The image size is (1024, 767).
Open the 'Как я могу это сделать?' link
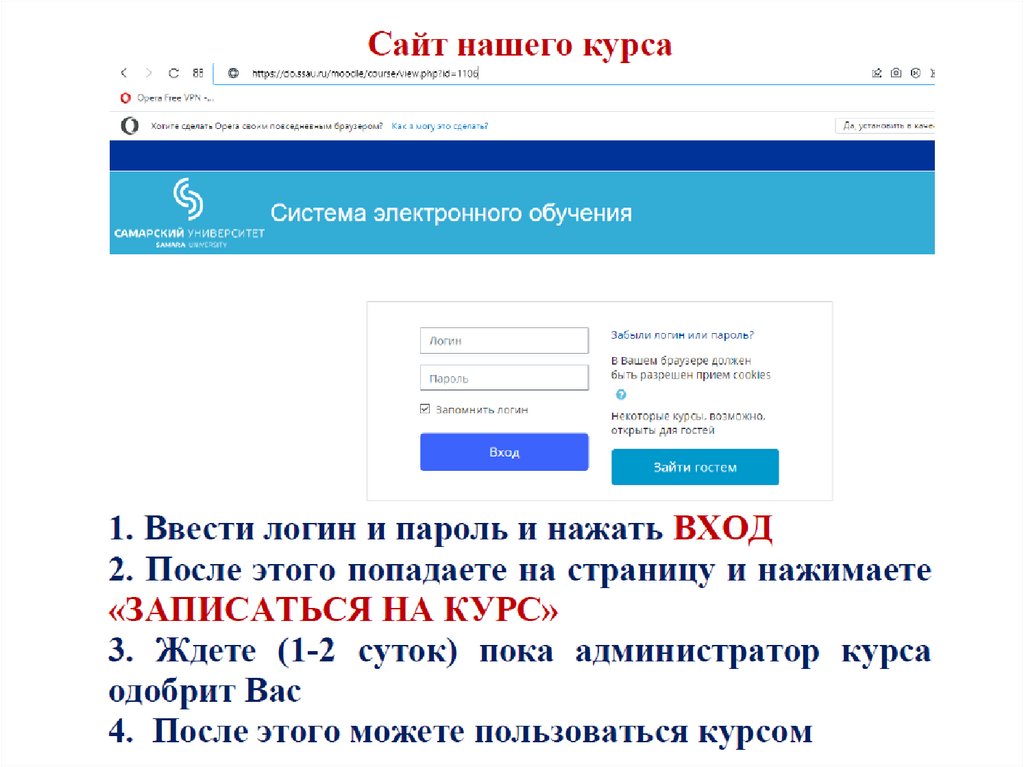pyautogui.click(x=440, y=126)
